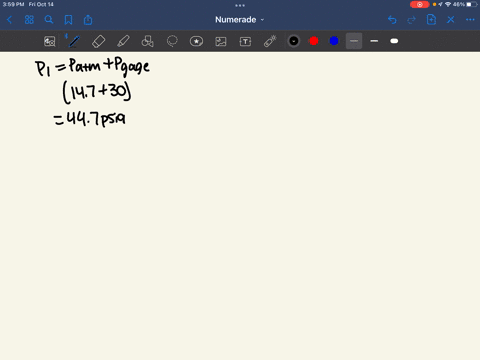Go back with the left chevron
Viewport: 480px width, 360px height.
point(9,20)
